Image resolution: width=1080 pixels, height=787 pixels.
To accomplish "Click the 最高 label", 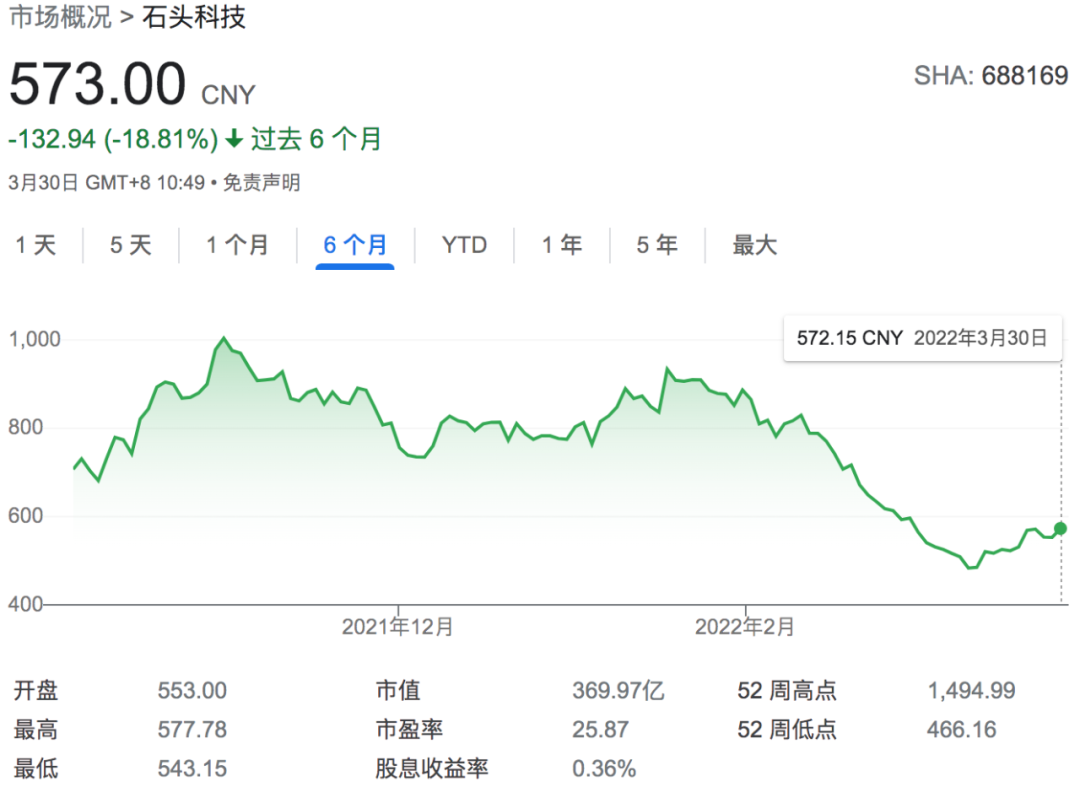I will (36, 730).
